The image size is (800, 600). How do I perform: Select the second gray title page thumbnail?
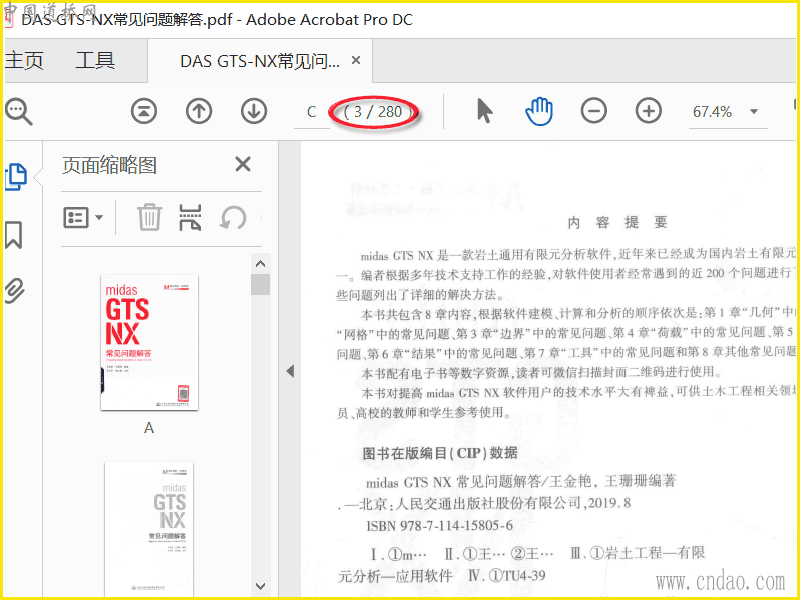point(149,528)
